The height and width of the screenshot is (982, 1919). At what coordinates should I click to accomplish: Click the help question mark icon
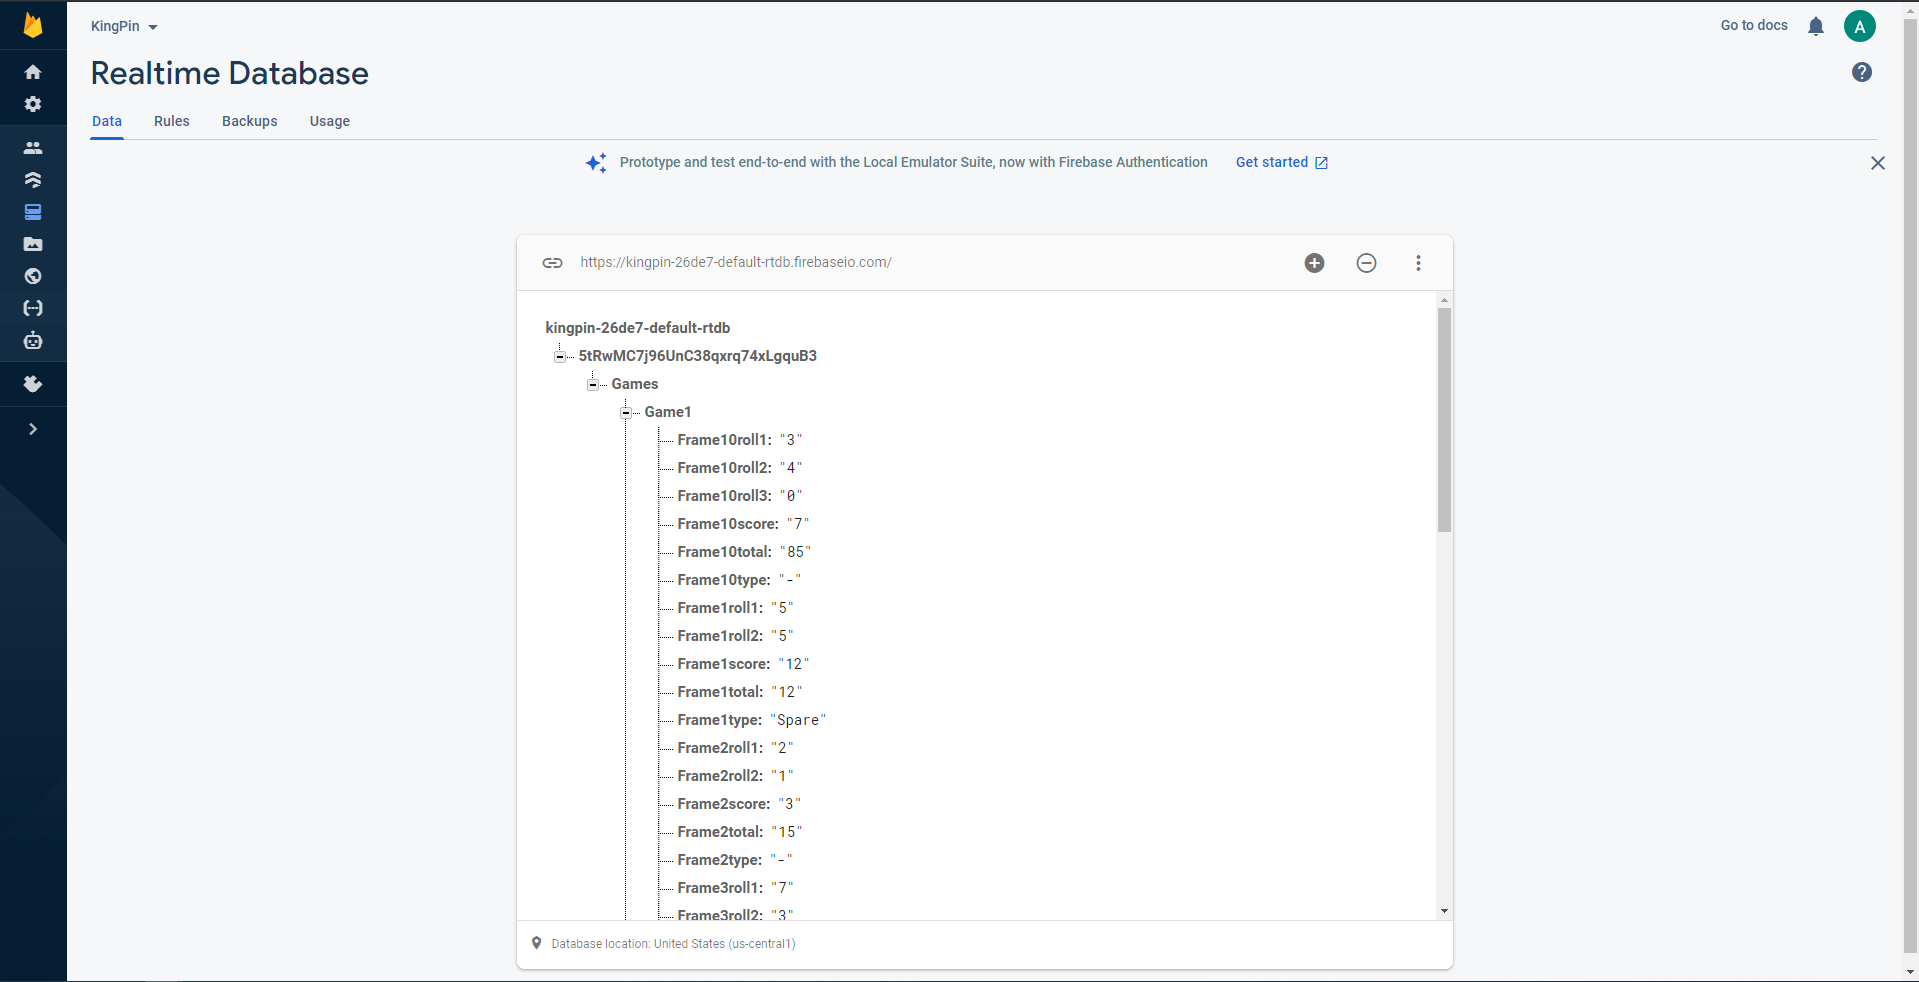coord(1862,72)
